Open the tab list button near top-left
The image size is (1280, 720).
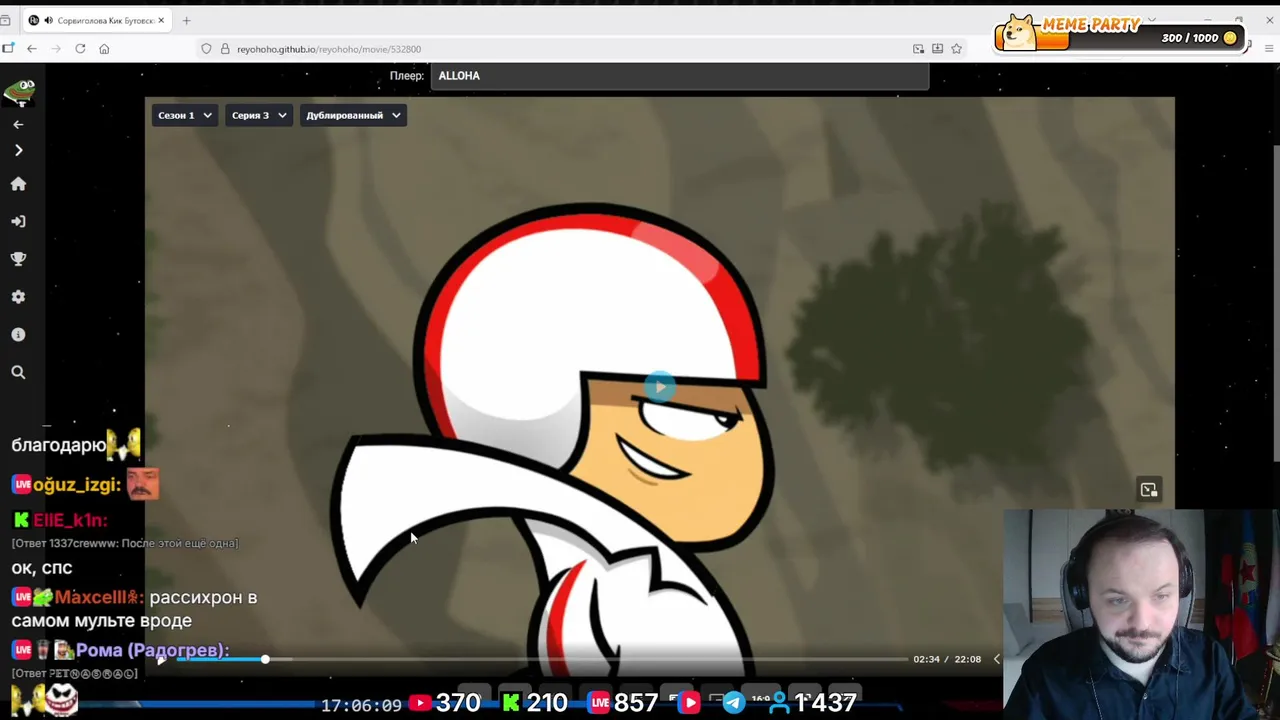pyautogui.click(x=5, y=20)
